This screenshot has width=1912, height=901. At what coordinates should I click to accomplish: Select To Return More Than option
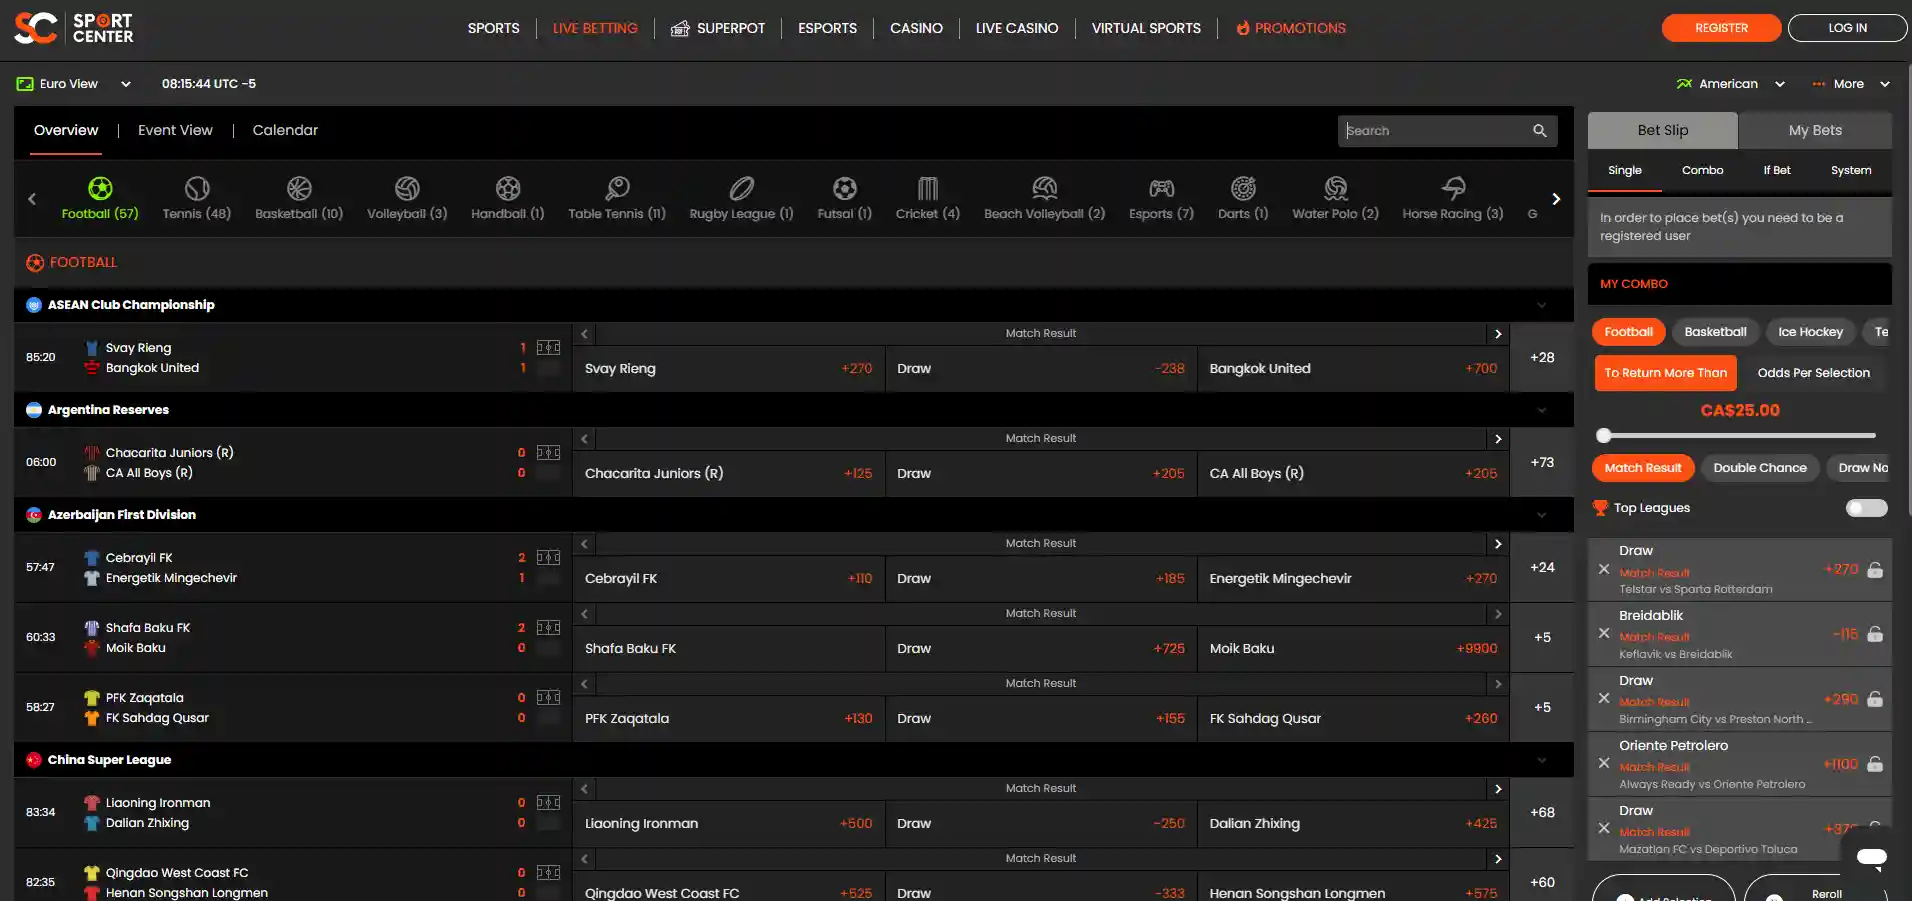coord(1665,373)
